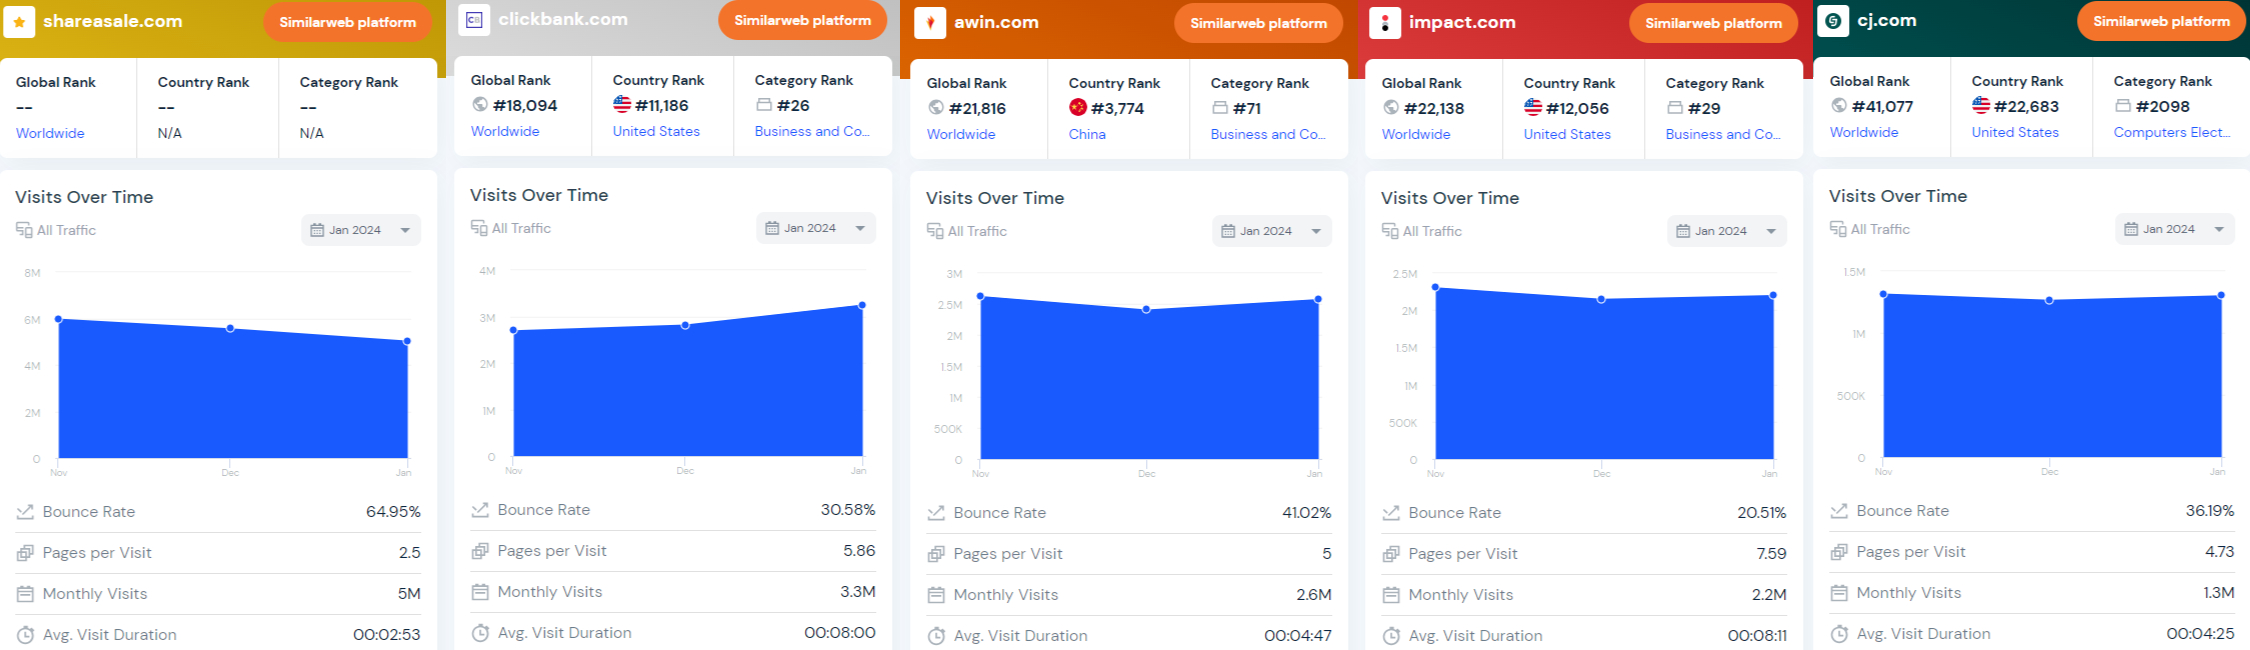
Task: Open Similarweb platform for awin.com
Action: 1259,23
